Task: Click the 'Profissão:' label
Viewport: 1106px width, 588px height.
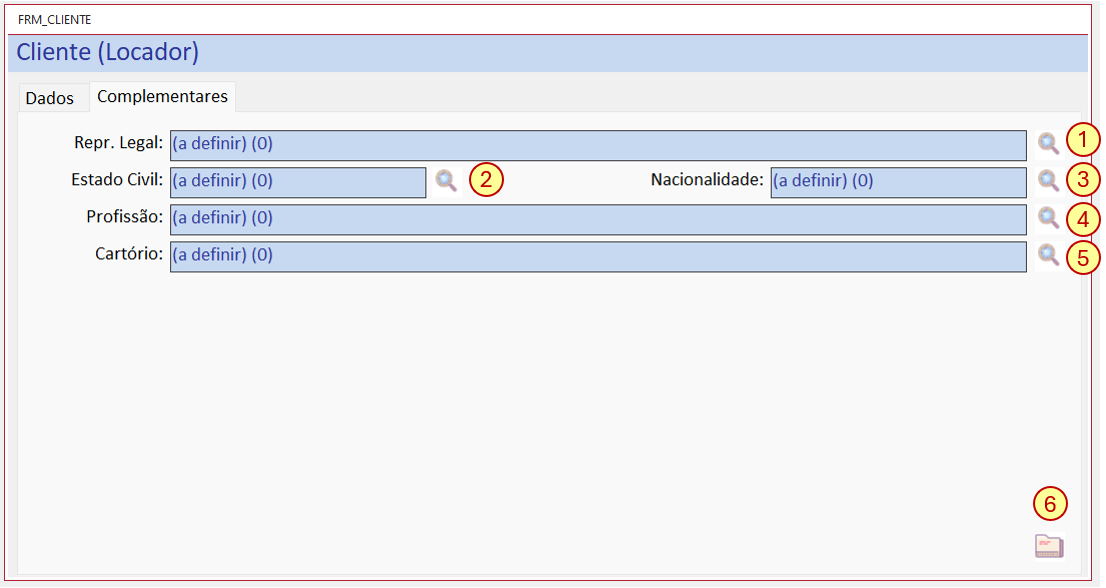Action: [x=125, y=217]
